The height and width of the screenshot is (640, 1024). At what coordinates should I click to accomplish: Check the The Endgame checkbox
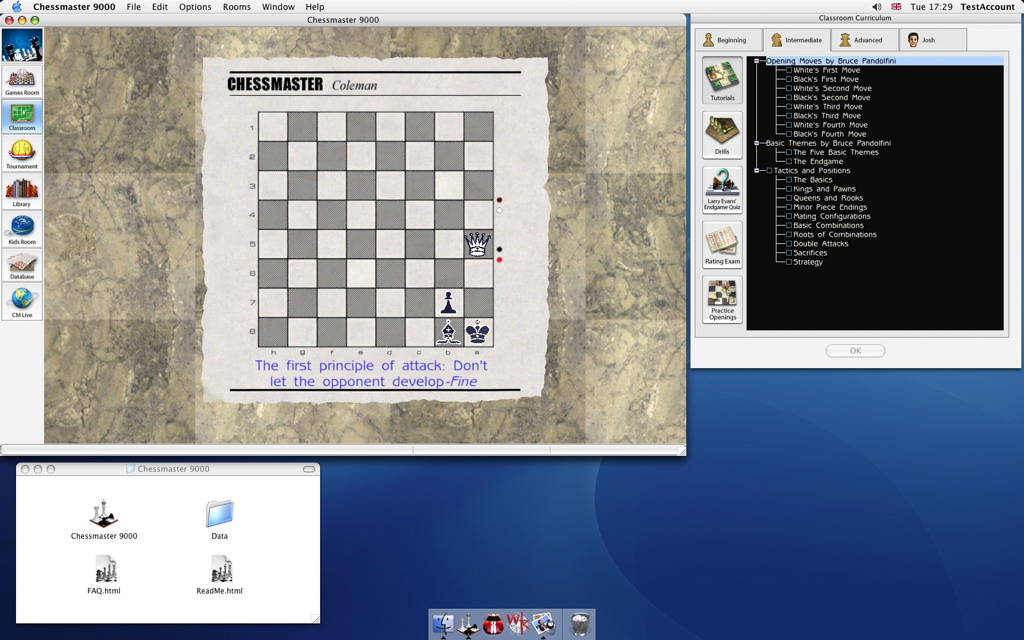pyautogui.click(x=789, y=161)
